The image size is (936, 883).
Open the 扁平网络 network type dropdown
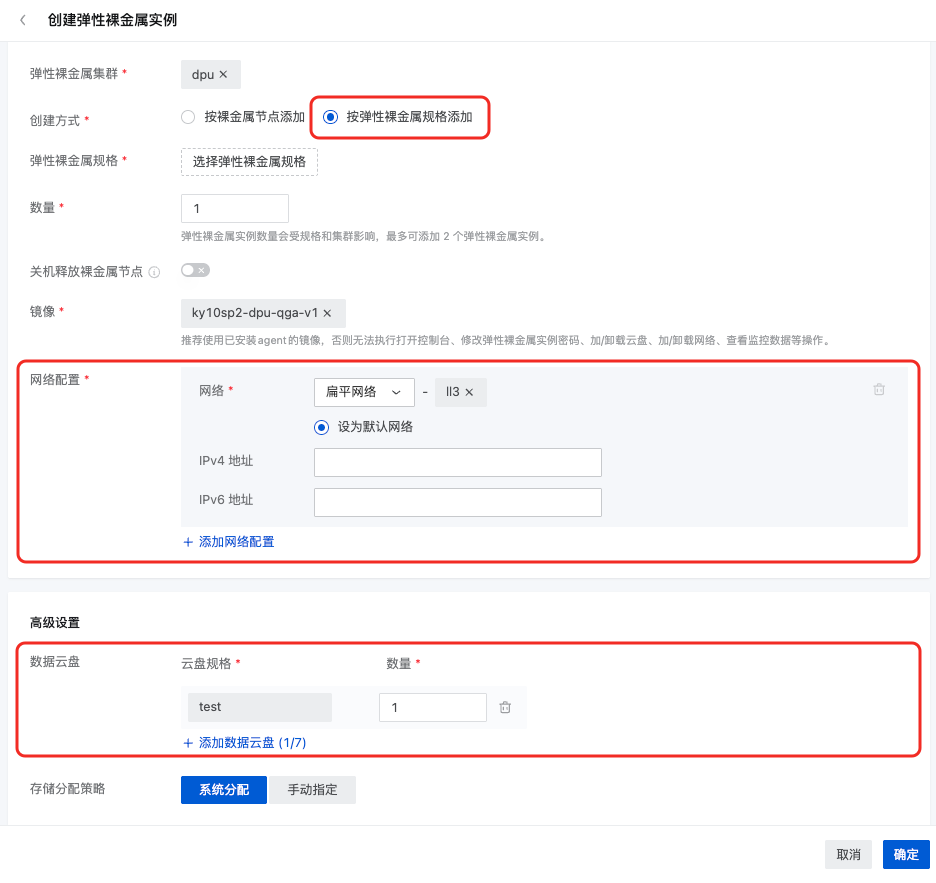(x=364, y=392)
